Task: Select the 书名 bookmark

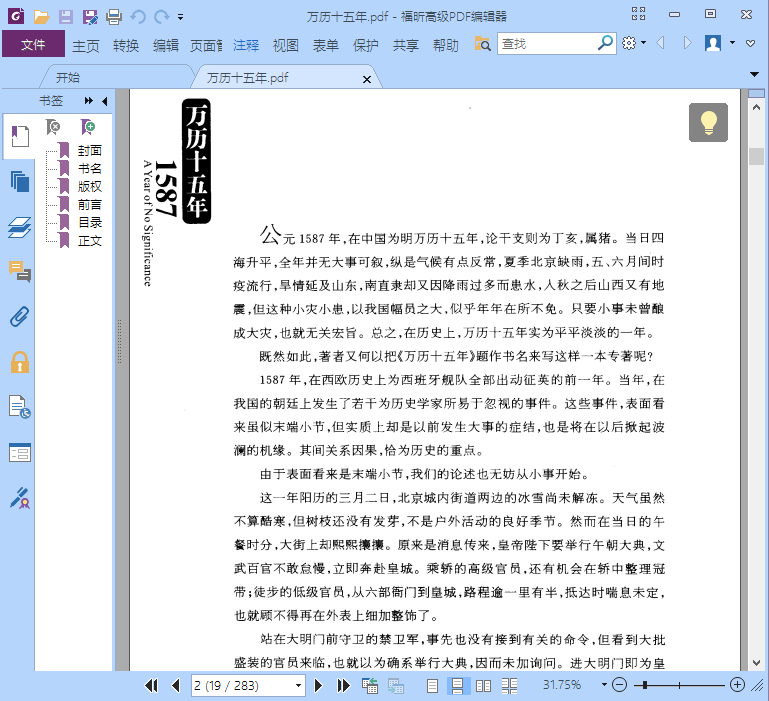Action: click(x=90, y=169)
